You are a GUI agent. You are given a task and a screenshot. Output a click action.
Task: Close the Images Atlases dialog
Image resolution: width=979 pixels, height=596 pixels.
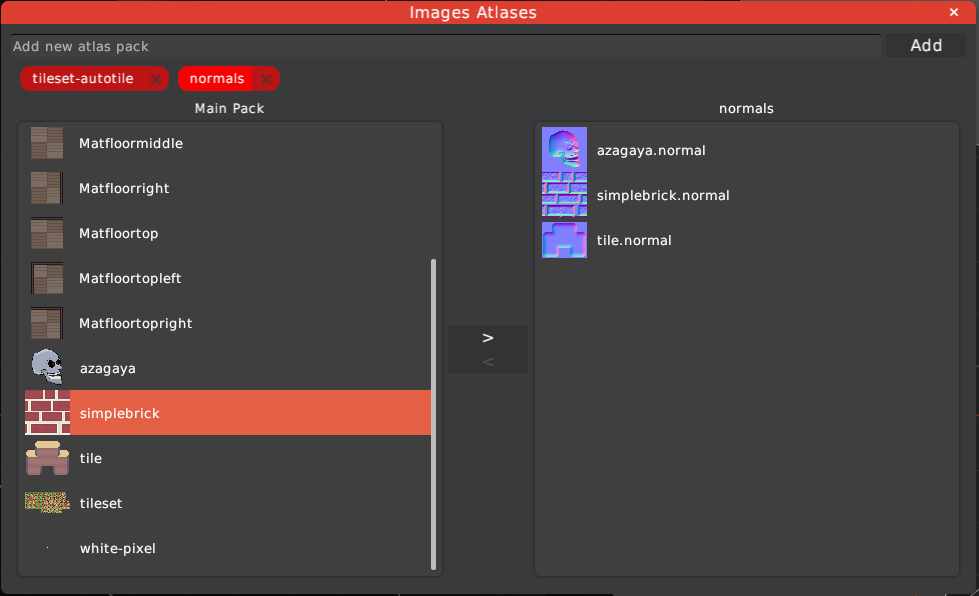pyautogui.click(x=953, y=12)
